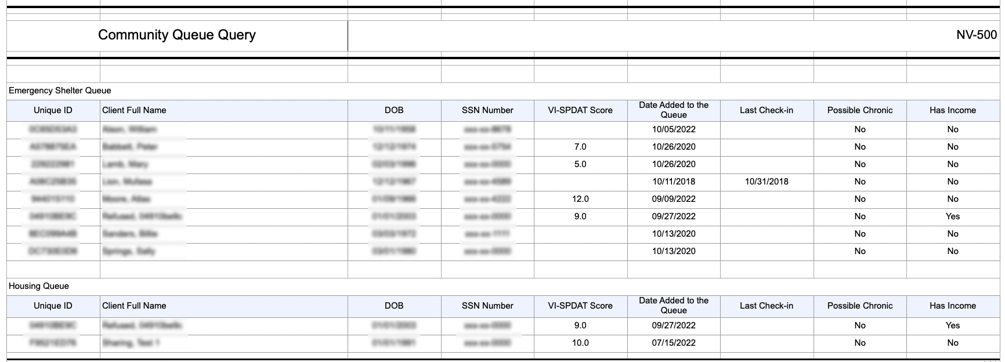Click Last Check-in header in Housing Queue table
Viewport: 1005px width, 362px height.
click(767, 306)
